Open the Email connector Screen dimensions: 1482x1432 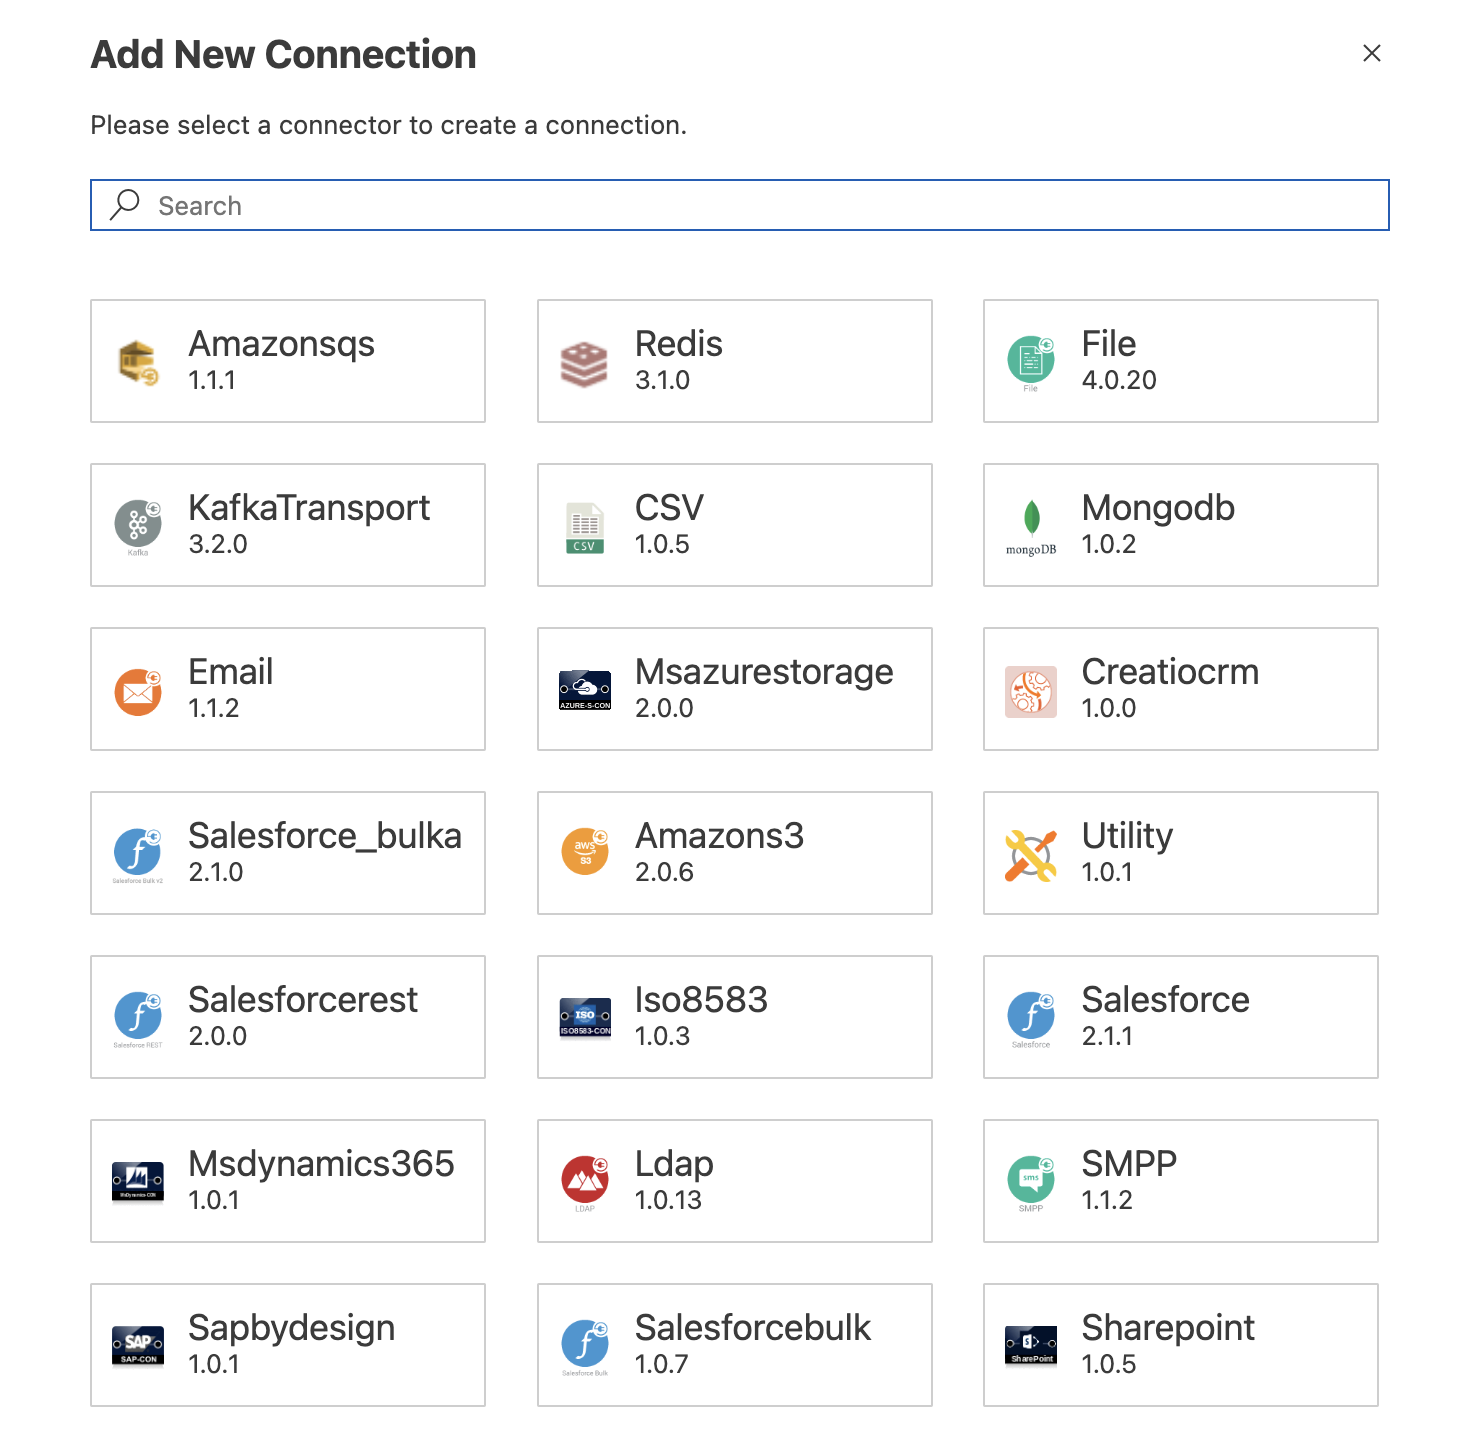tap(137, 689)
